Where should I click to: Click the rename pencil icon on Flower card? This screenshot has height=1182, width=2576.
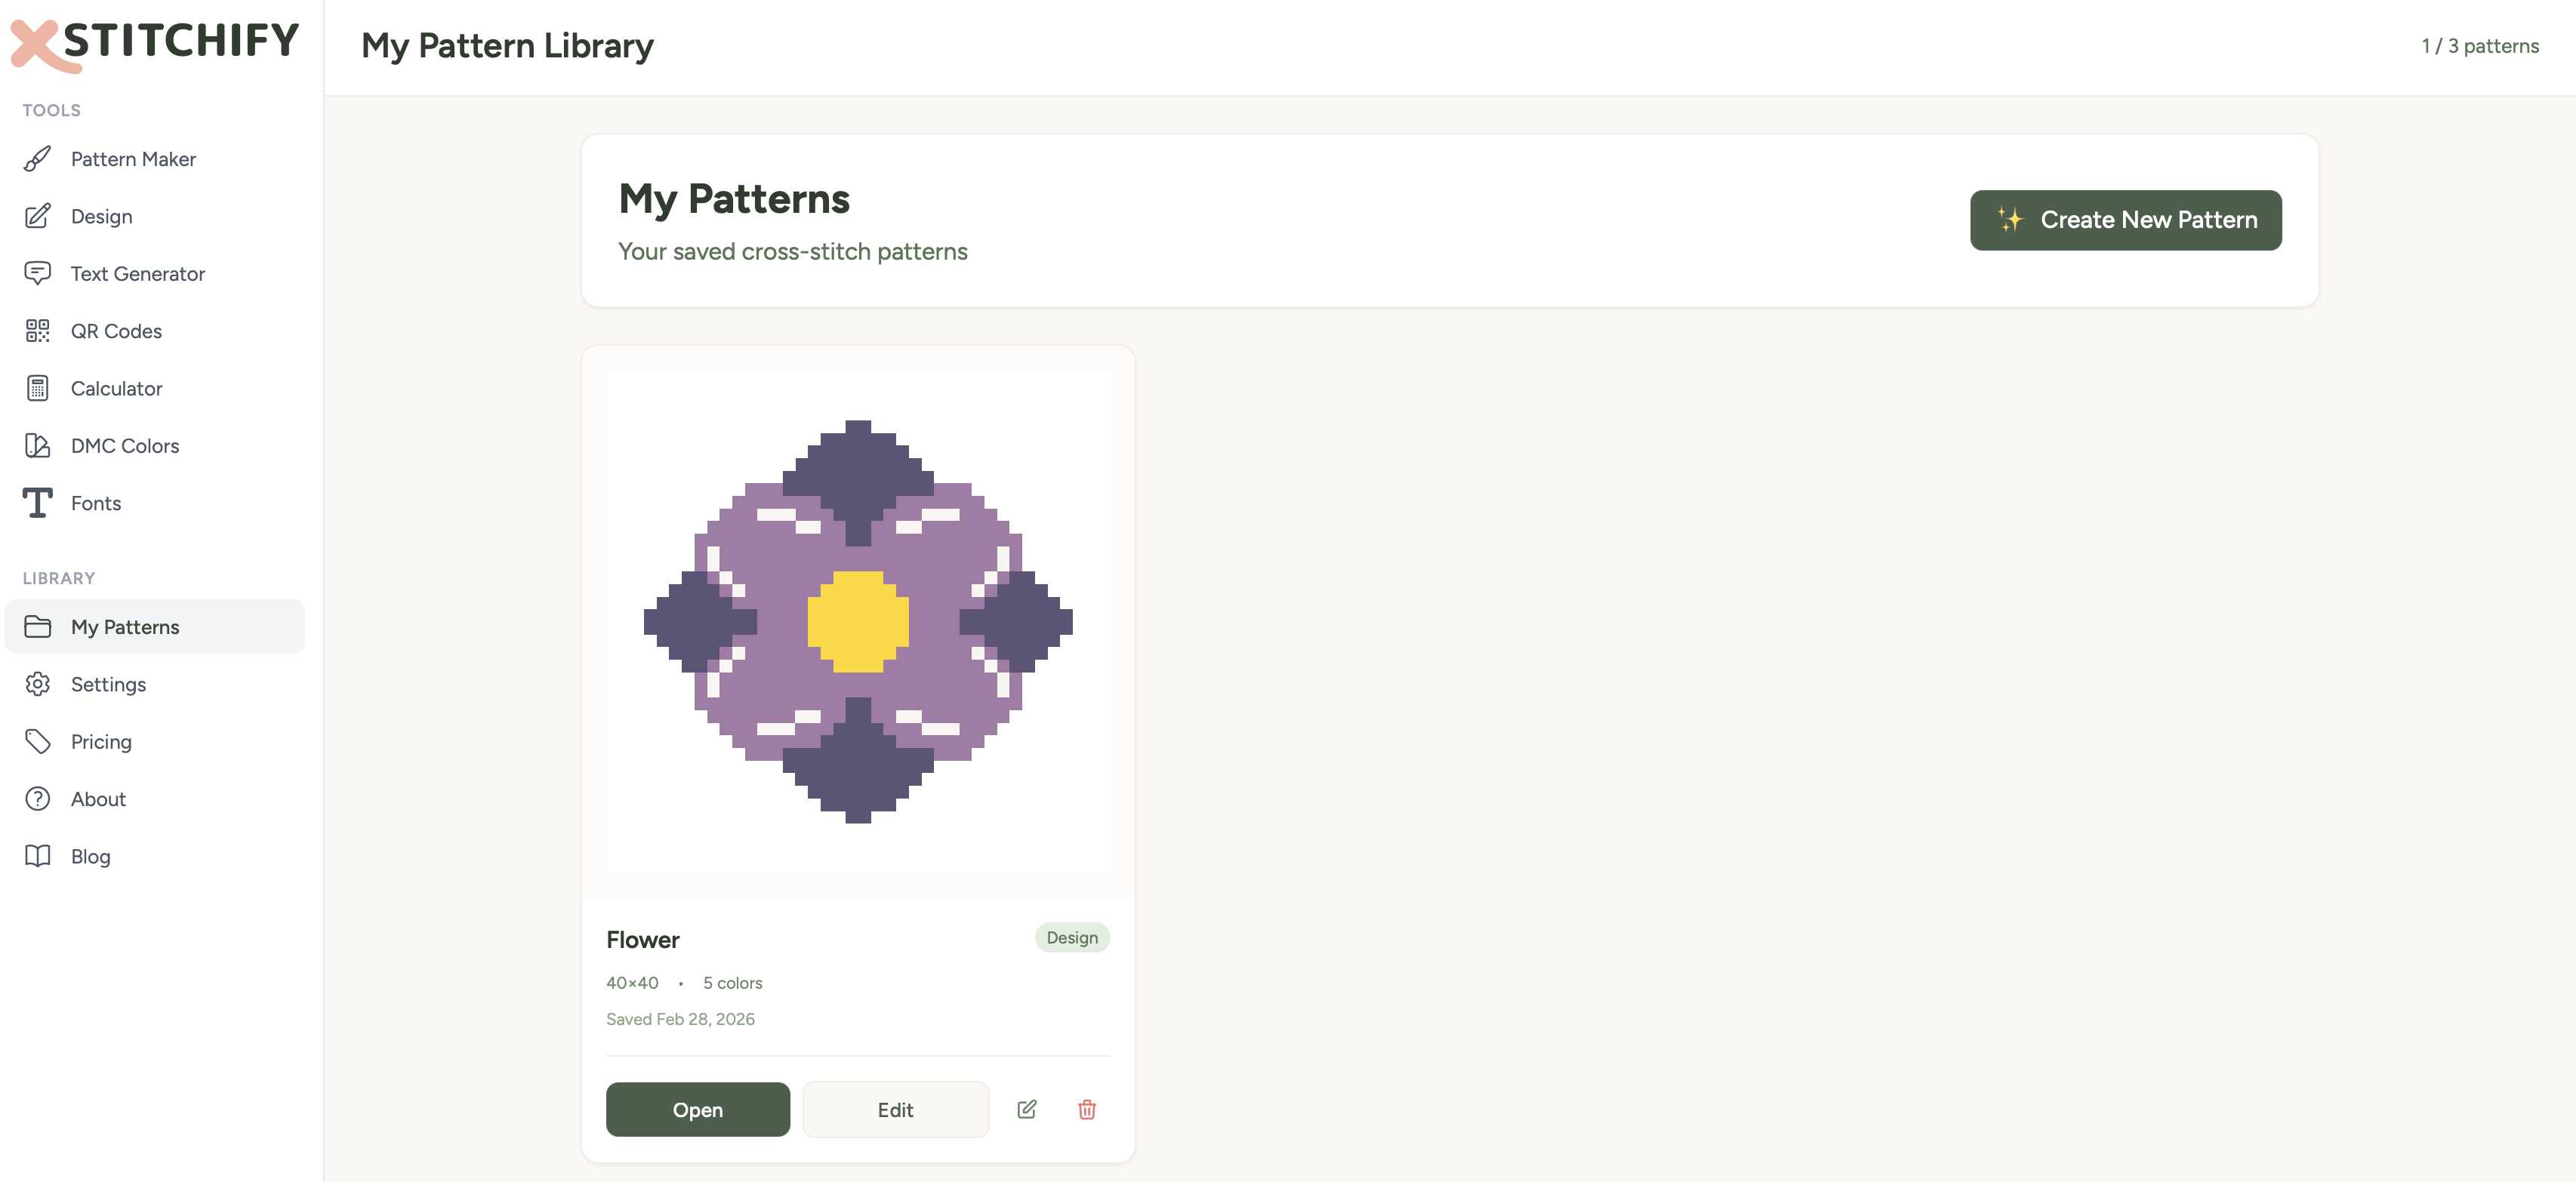1026,1109
